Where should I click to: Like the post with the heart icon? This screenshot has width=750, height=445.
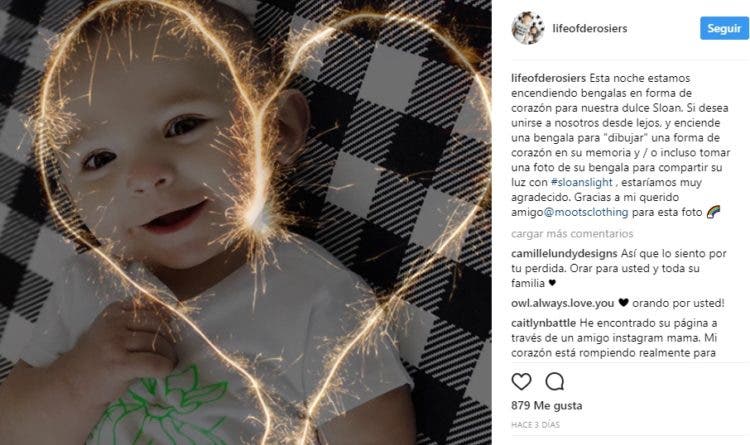point(521,381)
